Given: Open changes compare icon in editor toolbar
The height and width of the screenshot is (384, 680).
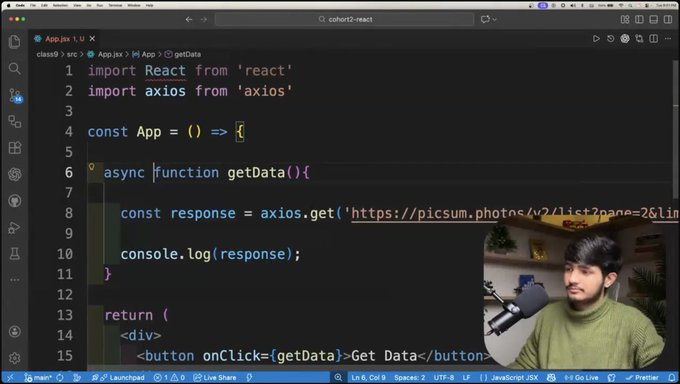Looking at the screenshot, I should 639,39.
